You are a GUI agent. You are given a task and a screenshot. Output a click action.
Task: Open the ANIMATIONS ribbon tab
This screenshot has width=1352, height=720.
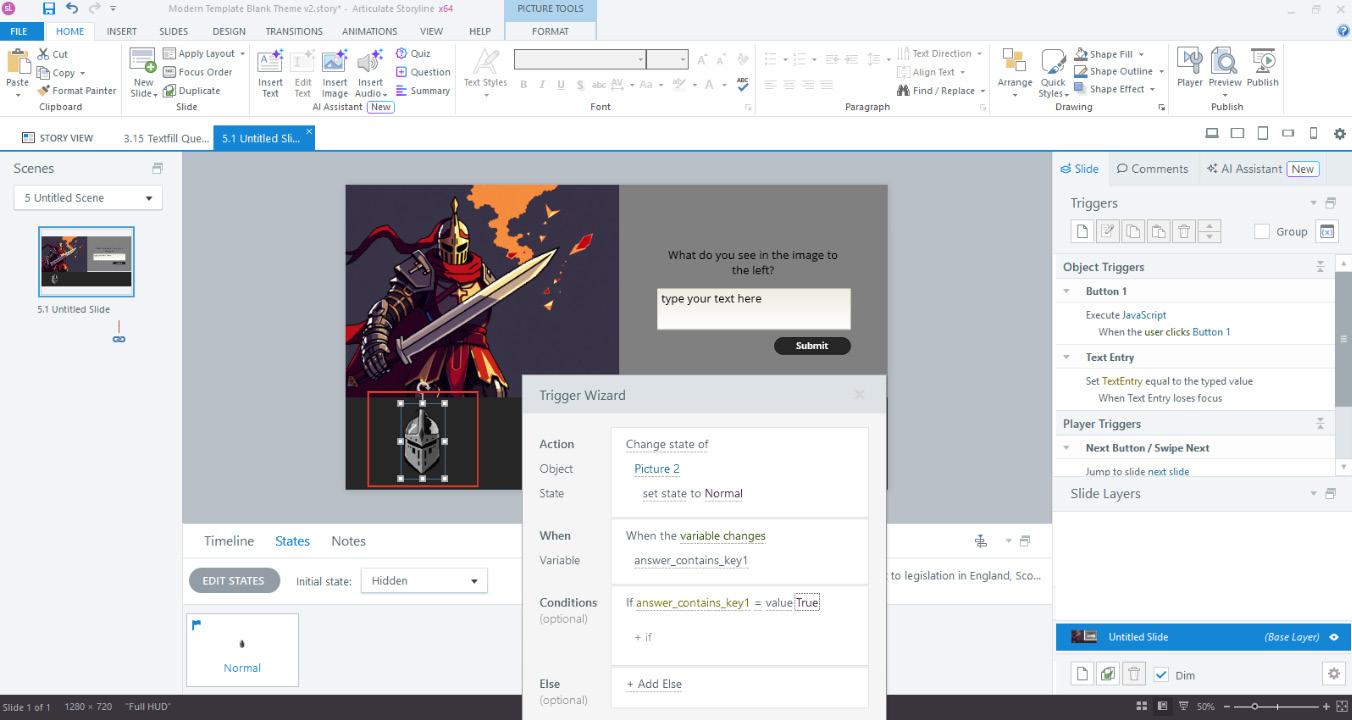pos(370,31)
